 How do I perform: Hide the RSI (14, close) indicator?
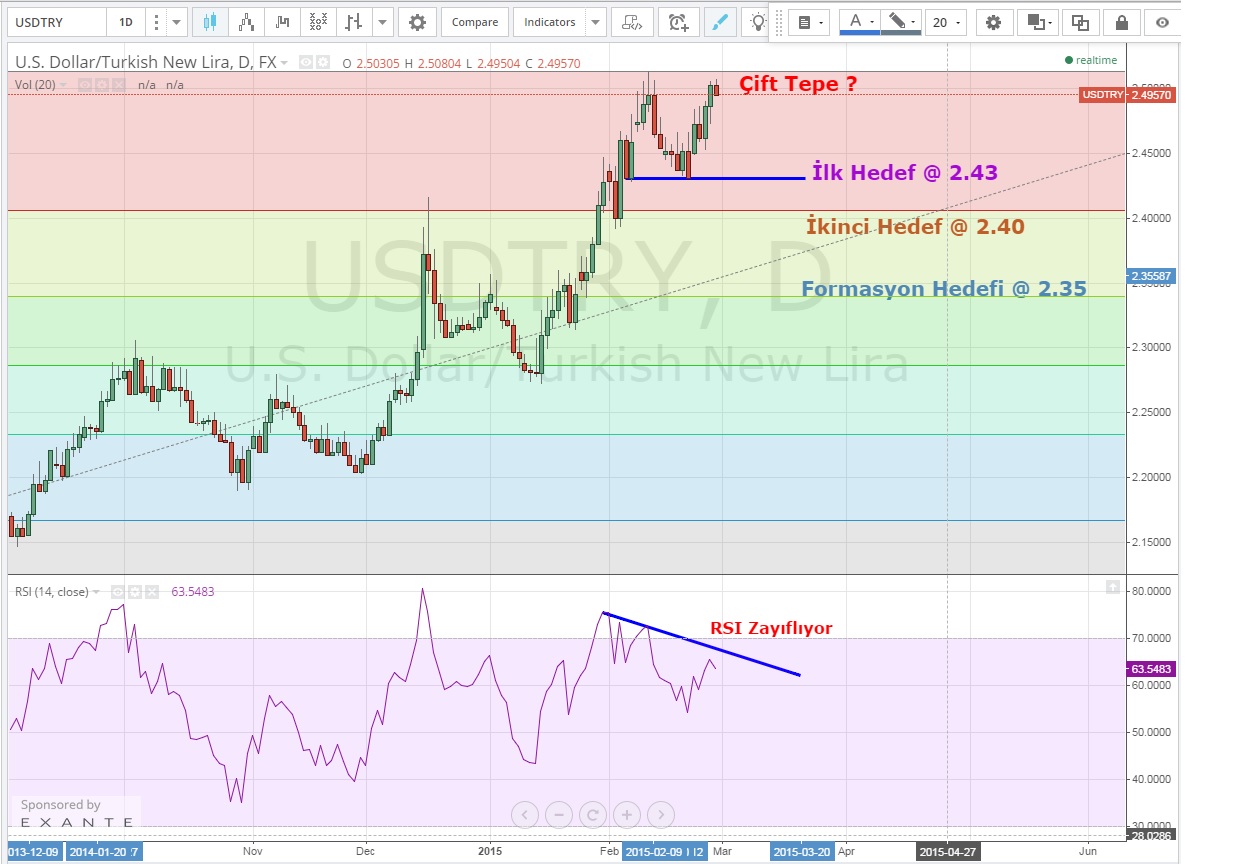coord(116,592)
